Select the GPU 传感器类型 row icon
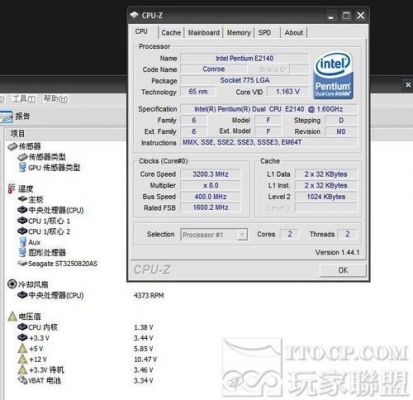413x400 pixels. click(22, 167)
